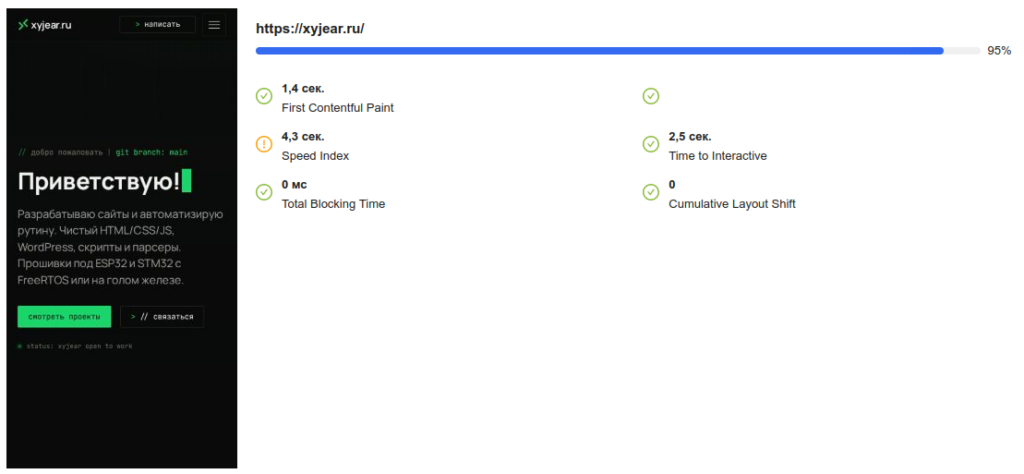The width and height of the screenshot is (1024, 474).
Task: Click the mobile site preview thumbnail
Action: (x=122, y=238)
